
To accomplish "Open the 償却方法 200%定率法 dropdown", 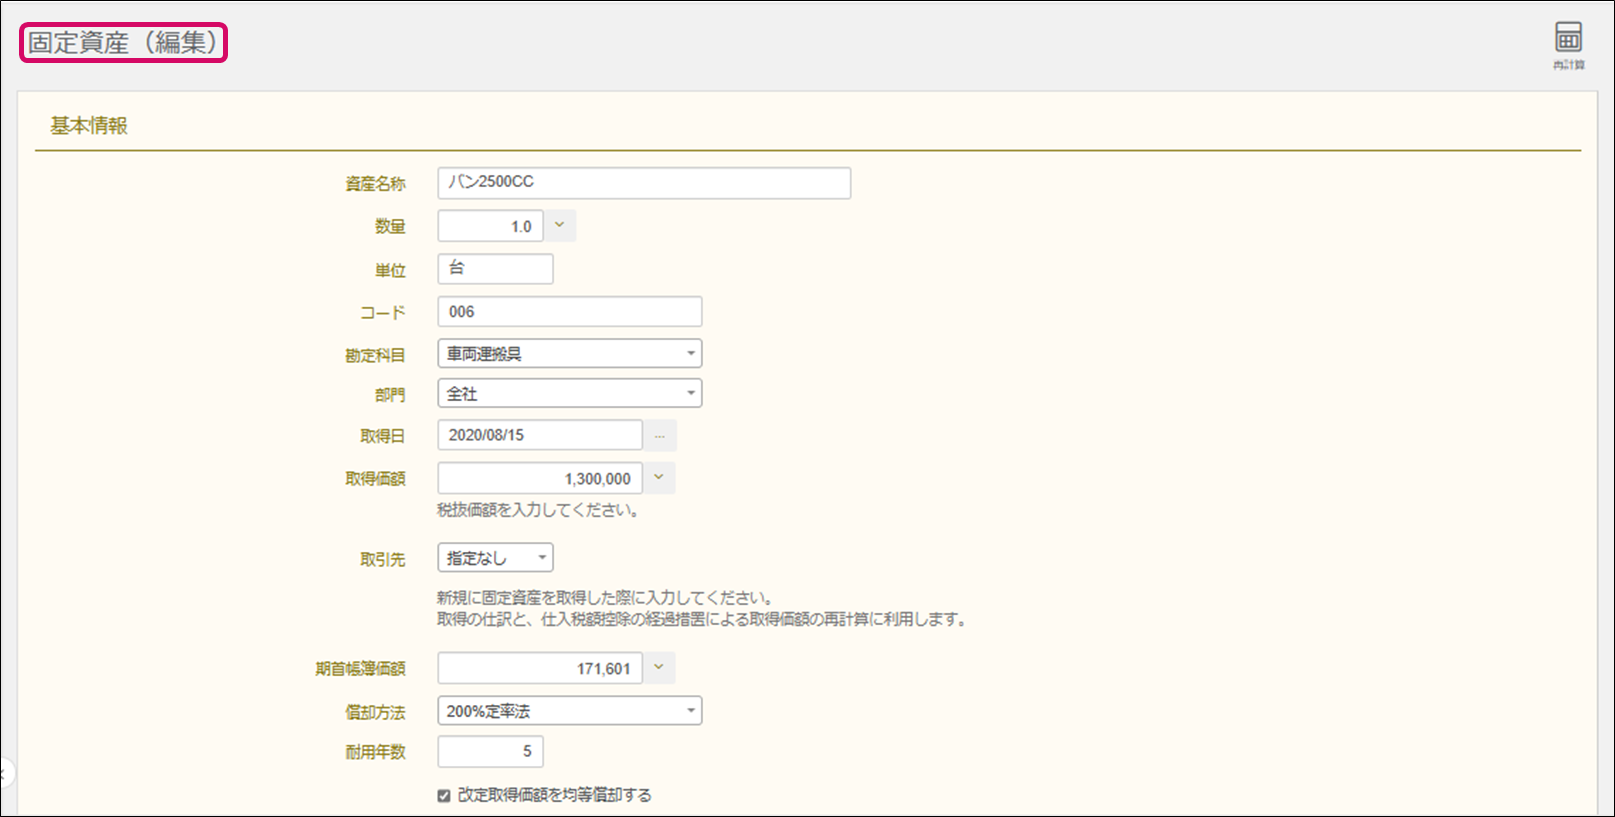I will [x=569, y=711].
